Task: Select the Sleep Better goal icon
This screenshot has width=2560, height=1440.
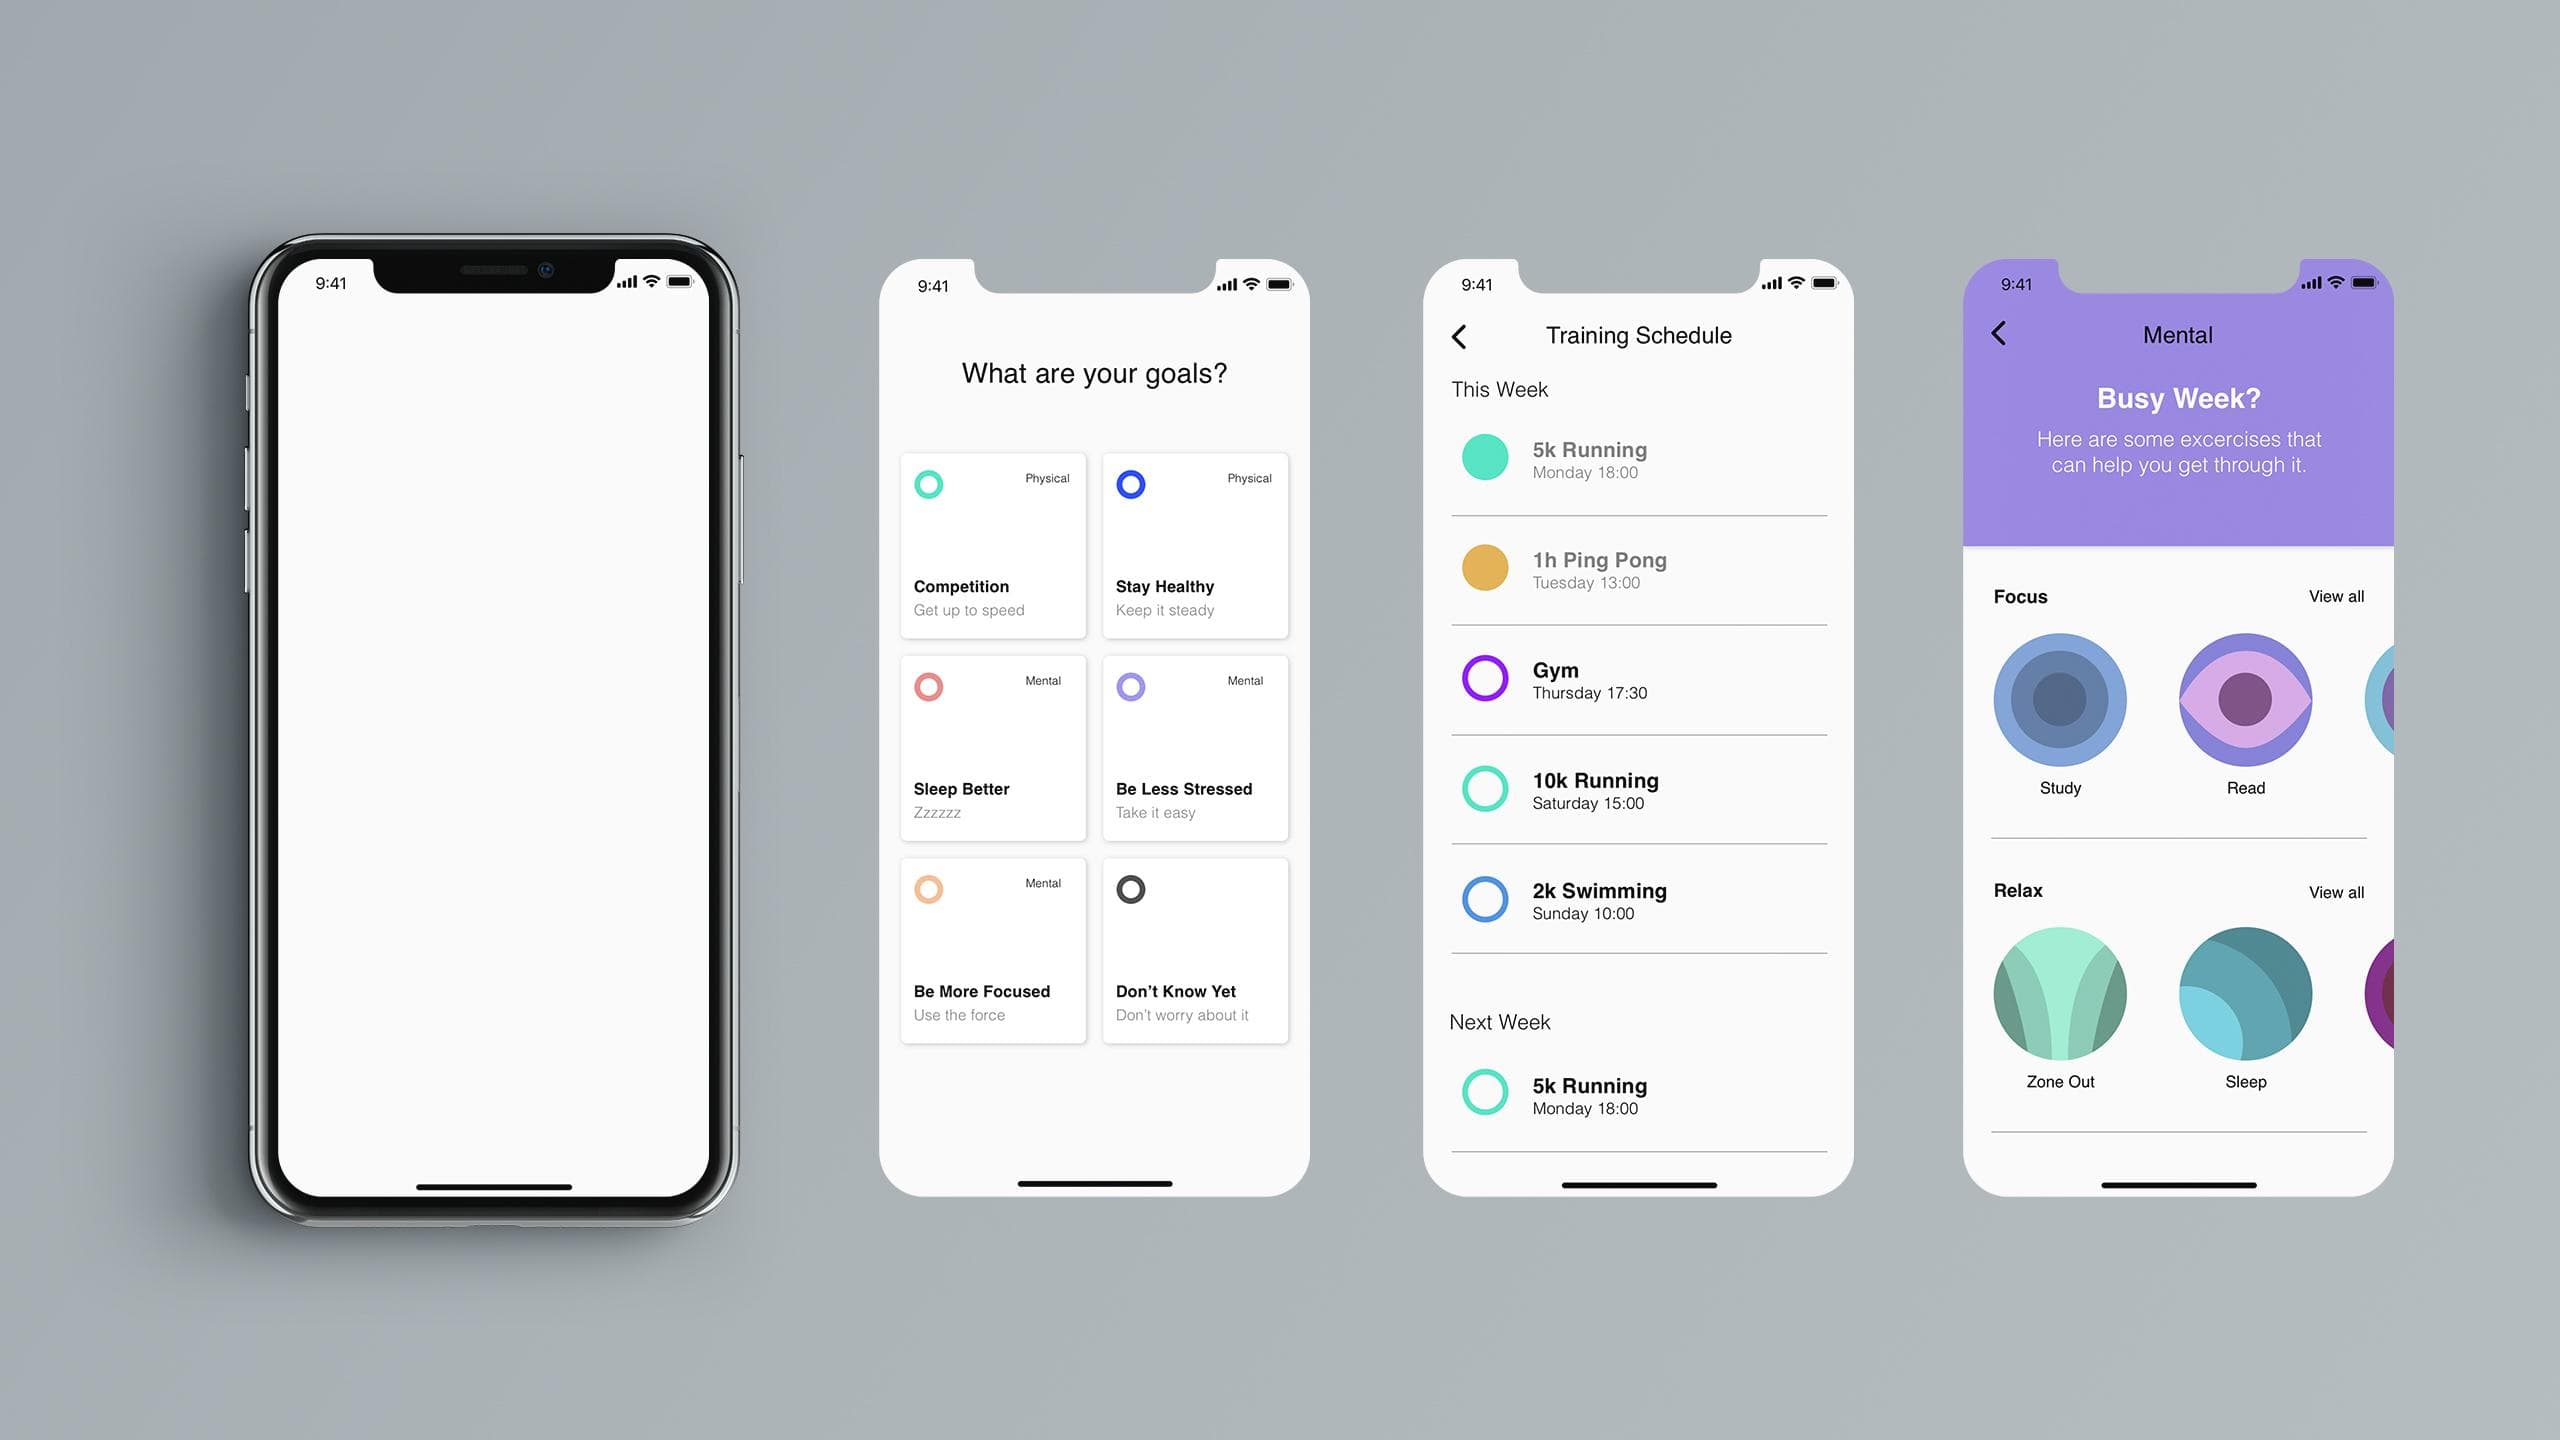Action: point(928,684)
